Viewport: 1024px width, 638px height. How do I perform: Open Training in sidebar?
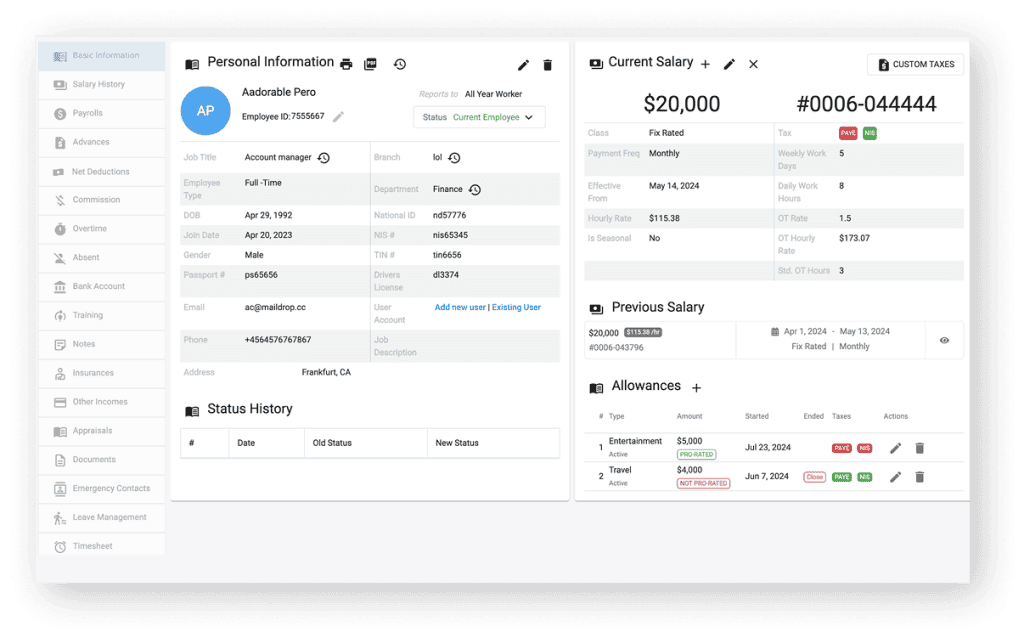[101, 315]
